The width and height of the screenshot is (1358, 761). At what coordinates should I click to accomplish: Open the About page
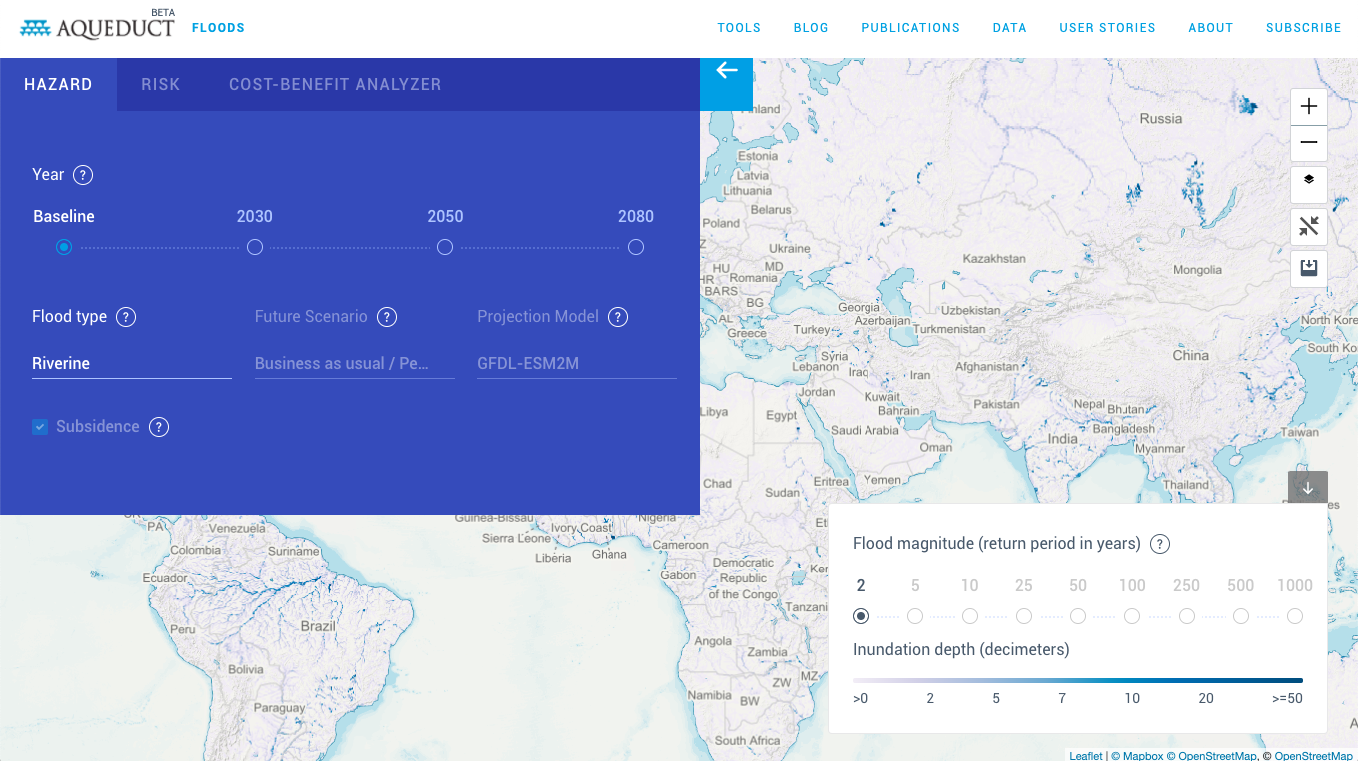[1211, 28]
